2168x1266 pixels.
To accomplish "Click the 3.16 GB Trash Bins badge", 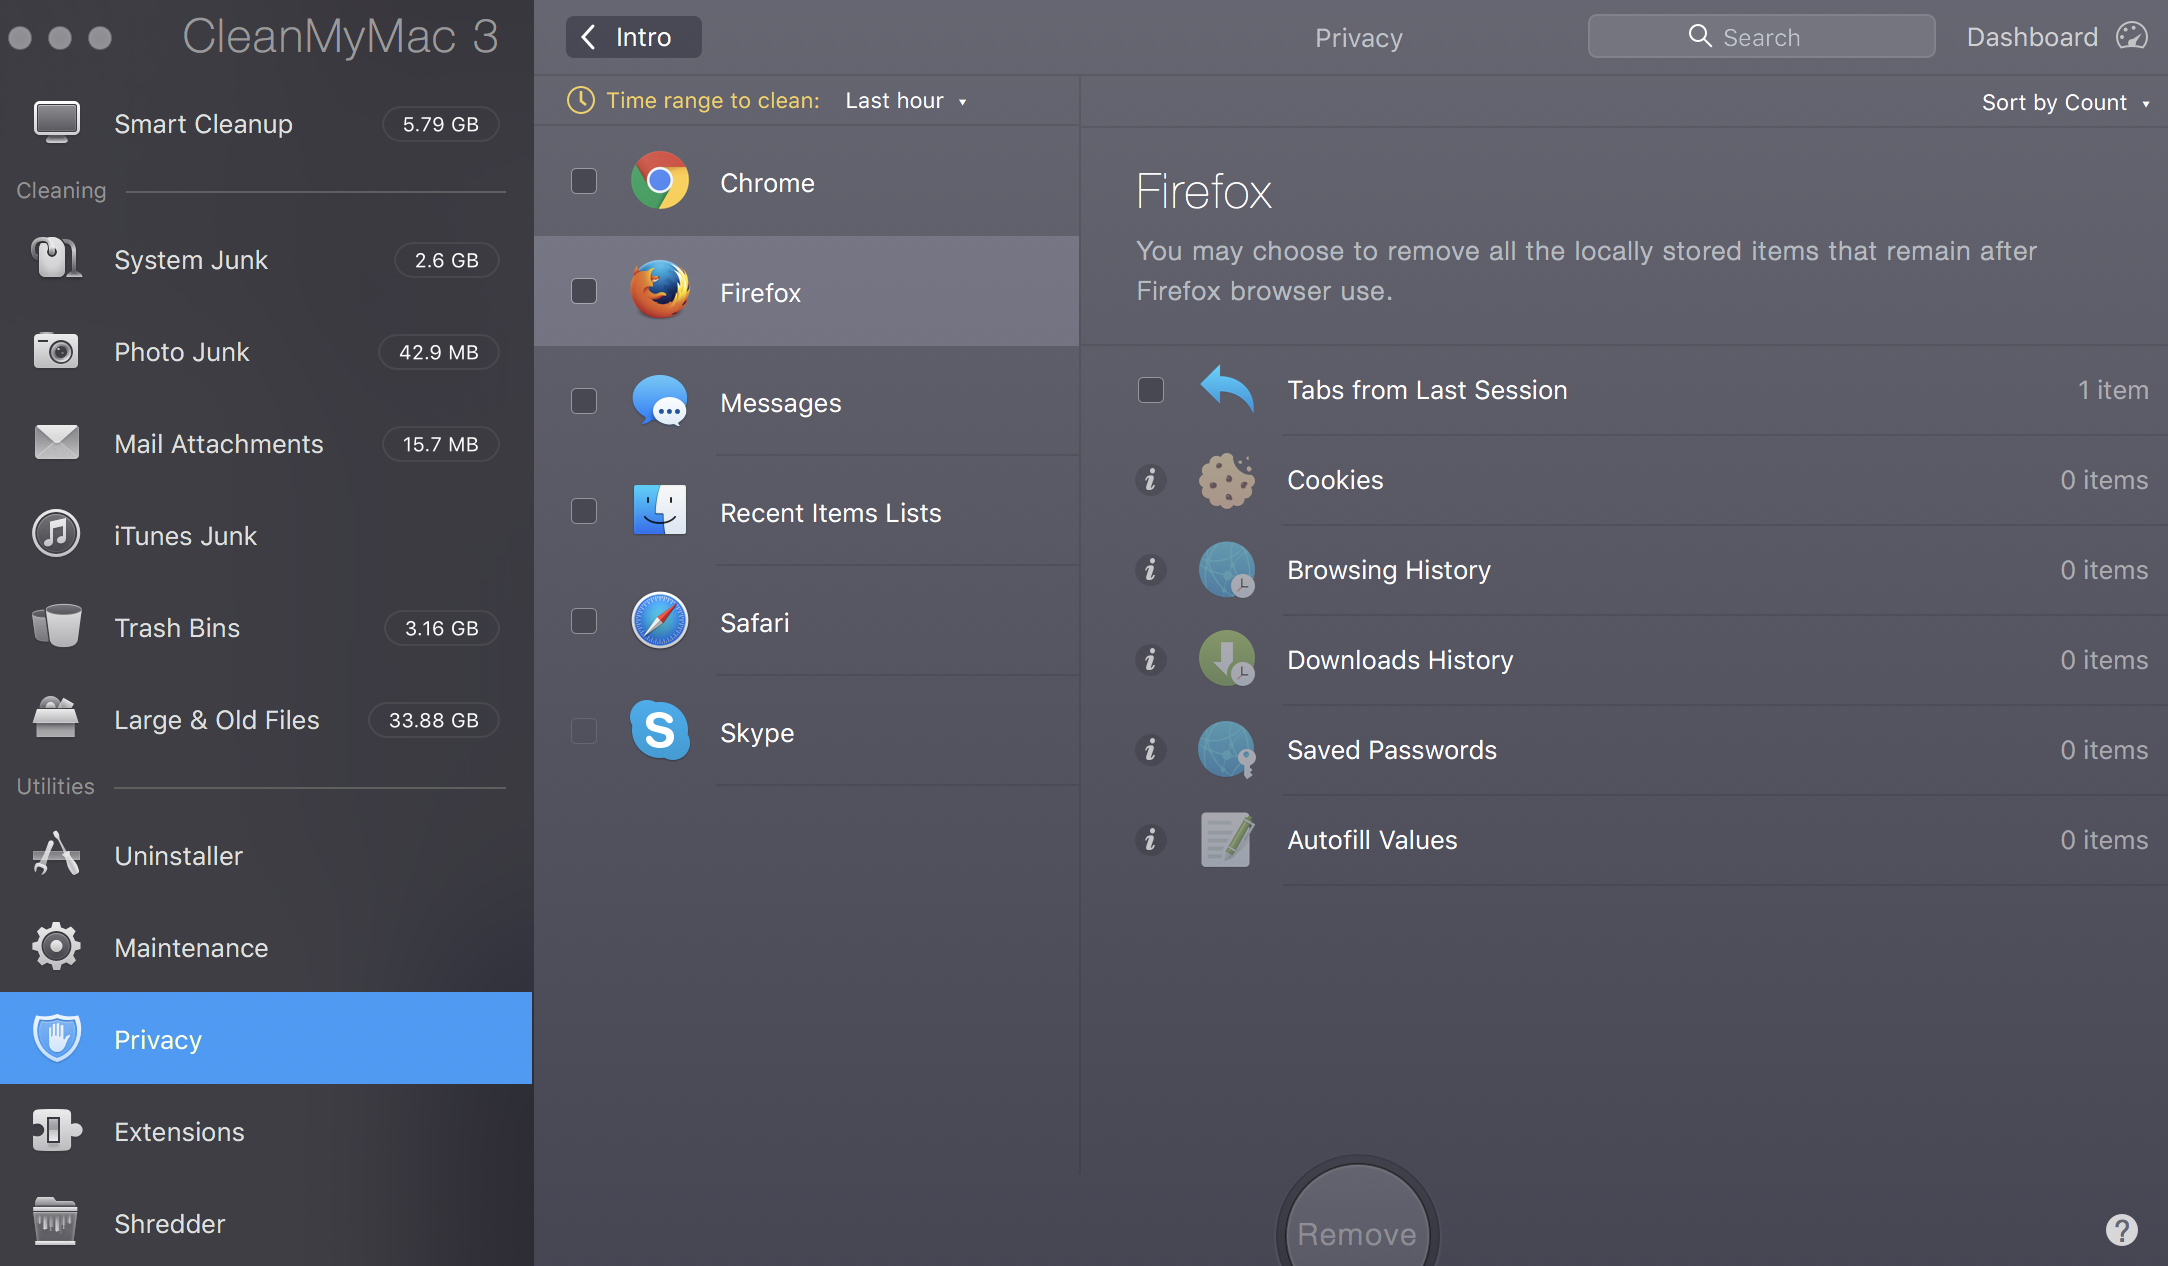I will 442,628.
